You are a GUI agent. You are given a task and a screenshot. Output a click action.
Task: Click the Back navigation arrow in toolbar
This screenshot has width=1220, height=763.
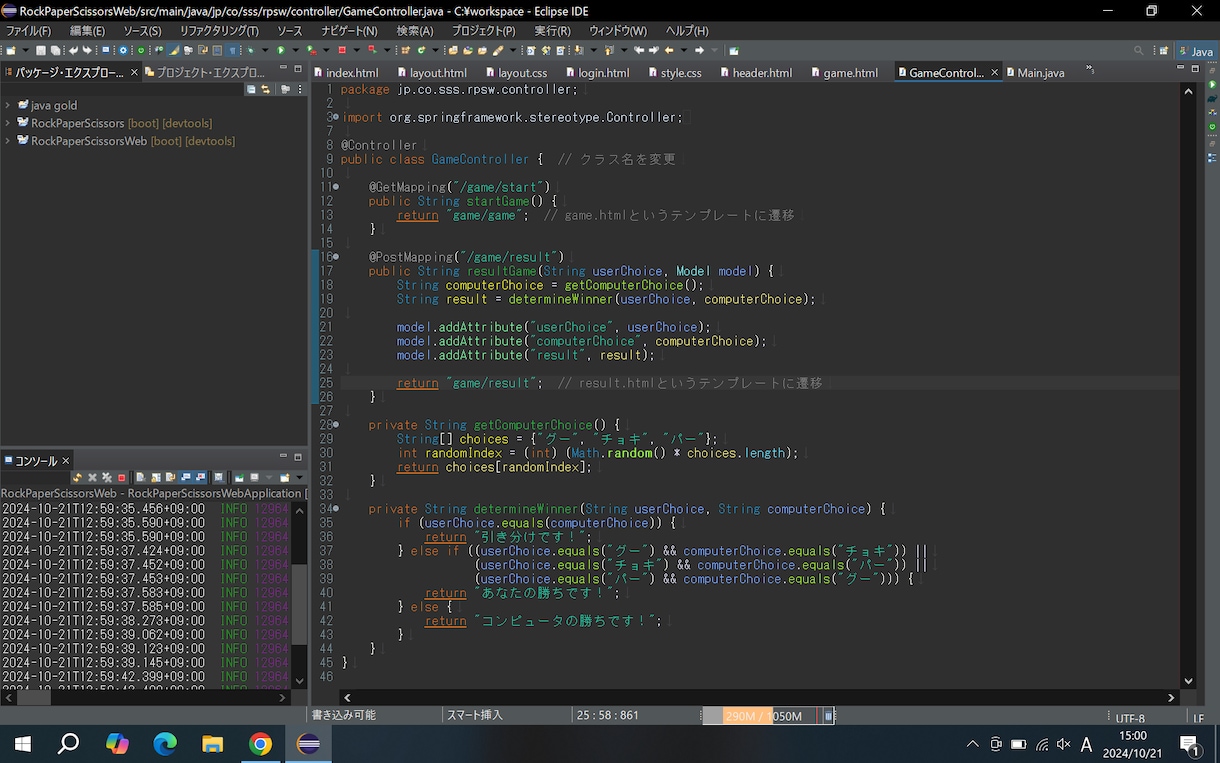(670, 50)
